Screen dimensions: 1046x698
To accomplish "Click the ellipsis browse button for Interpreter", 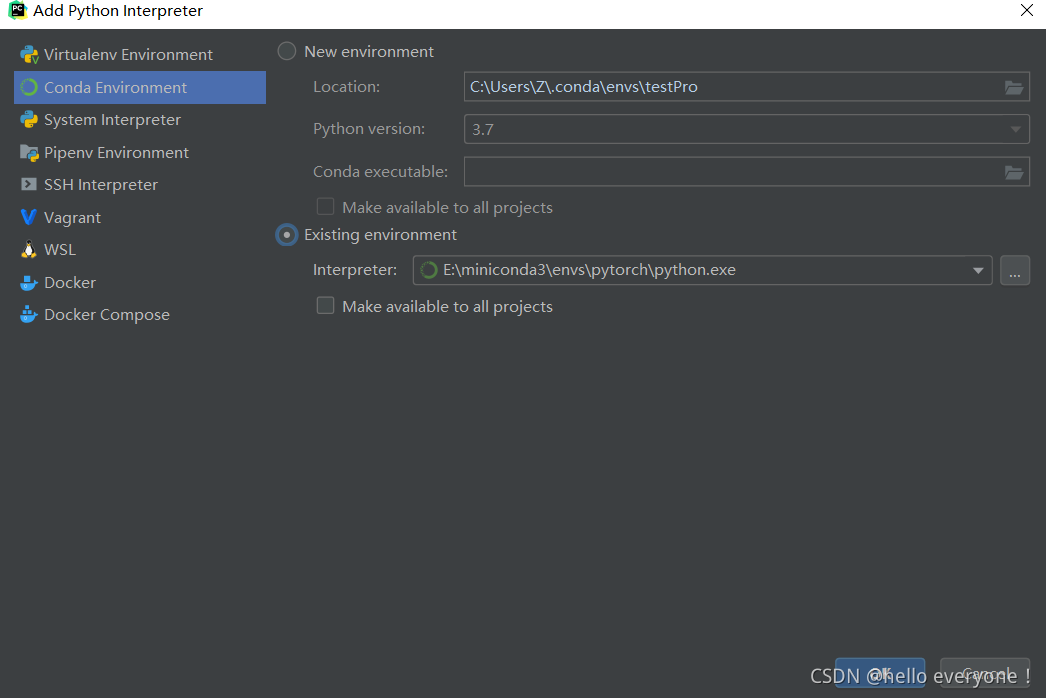I will [x=1015, y=270].
